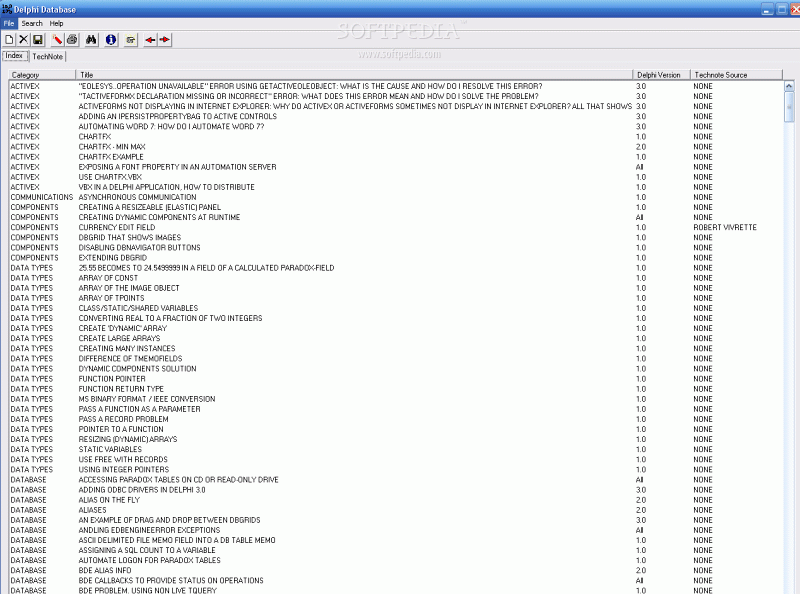Minimize the Delphi Database window
Image resolution: width=800 pixels, height=594 pixels.
pyautogui.click(x=767, y=9)
